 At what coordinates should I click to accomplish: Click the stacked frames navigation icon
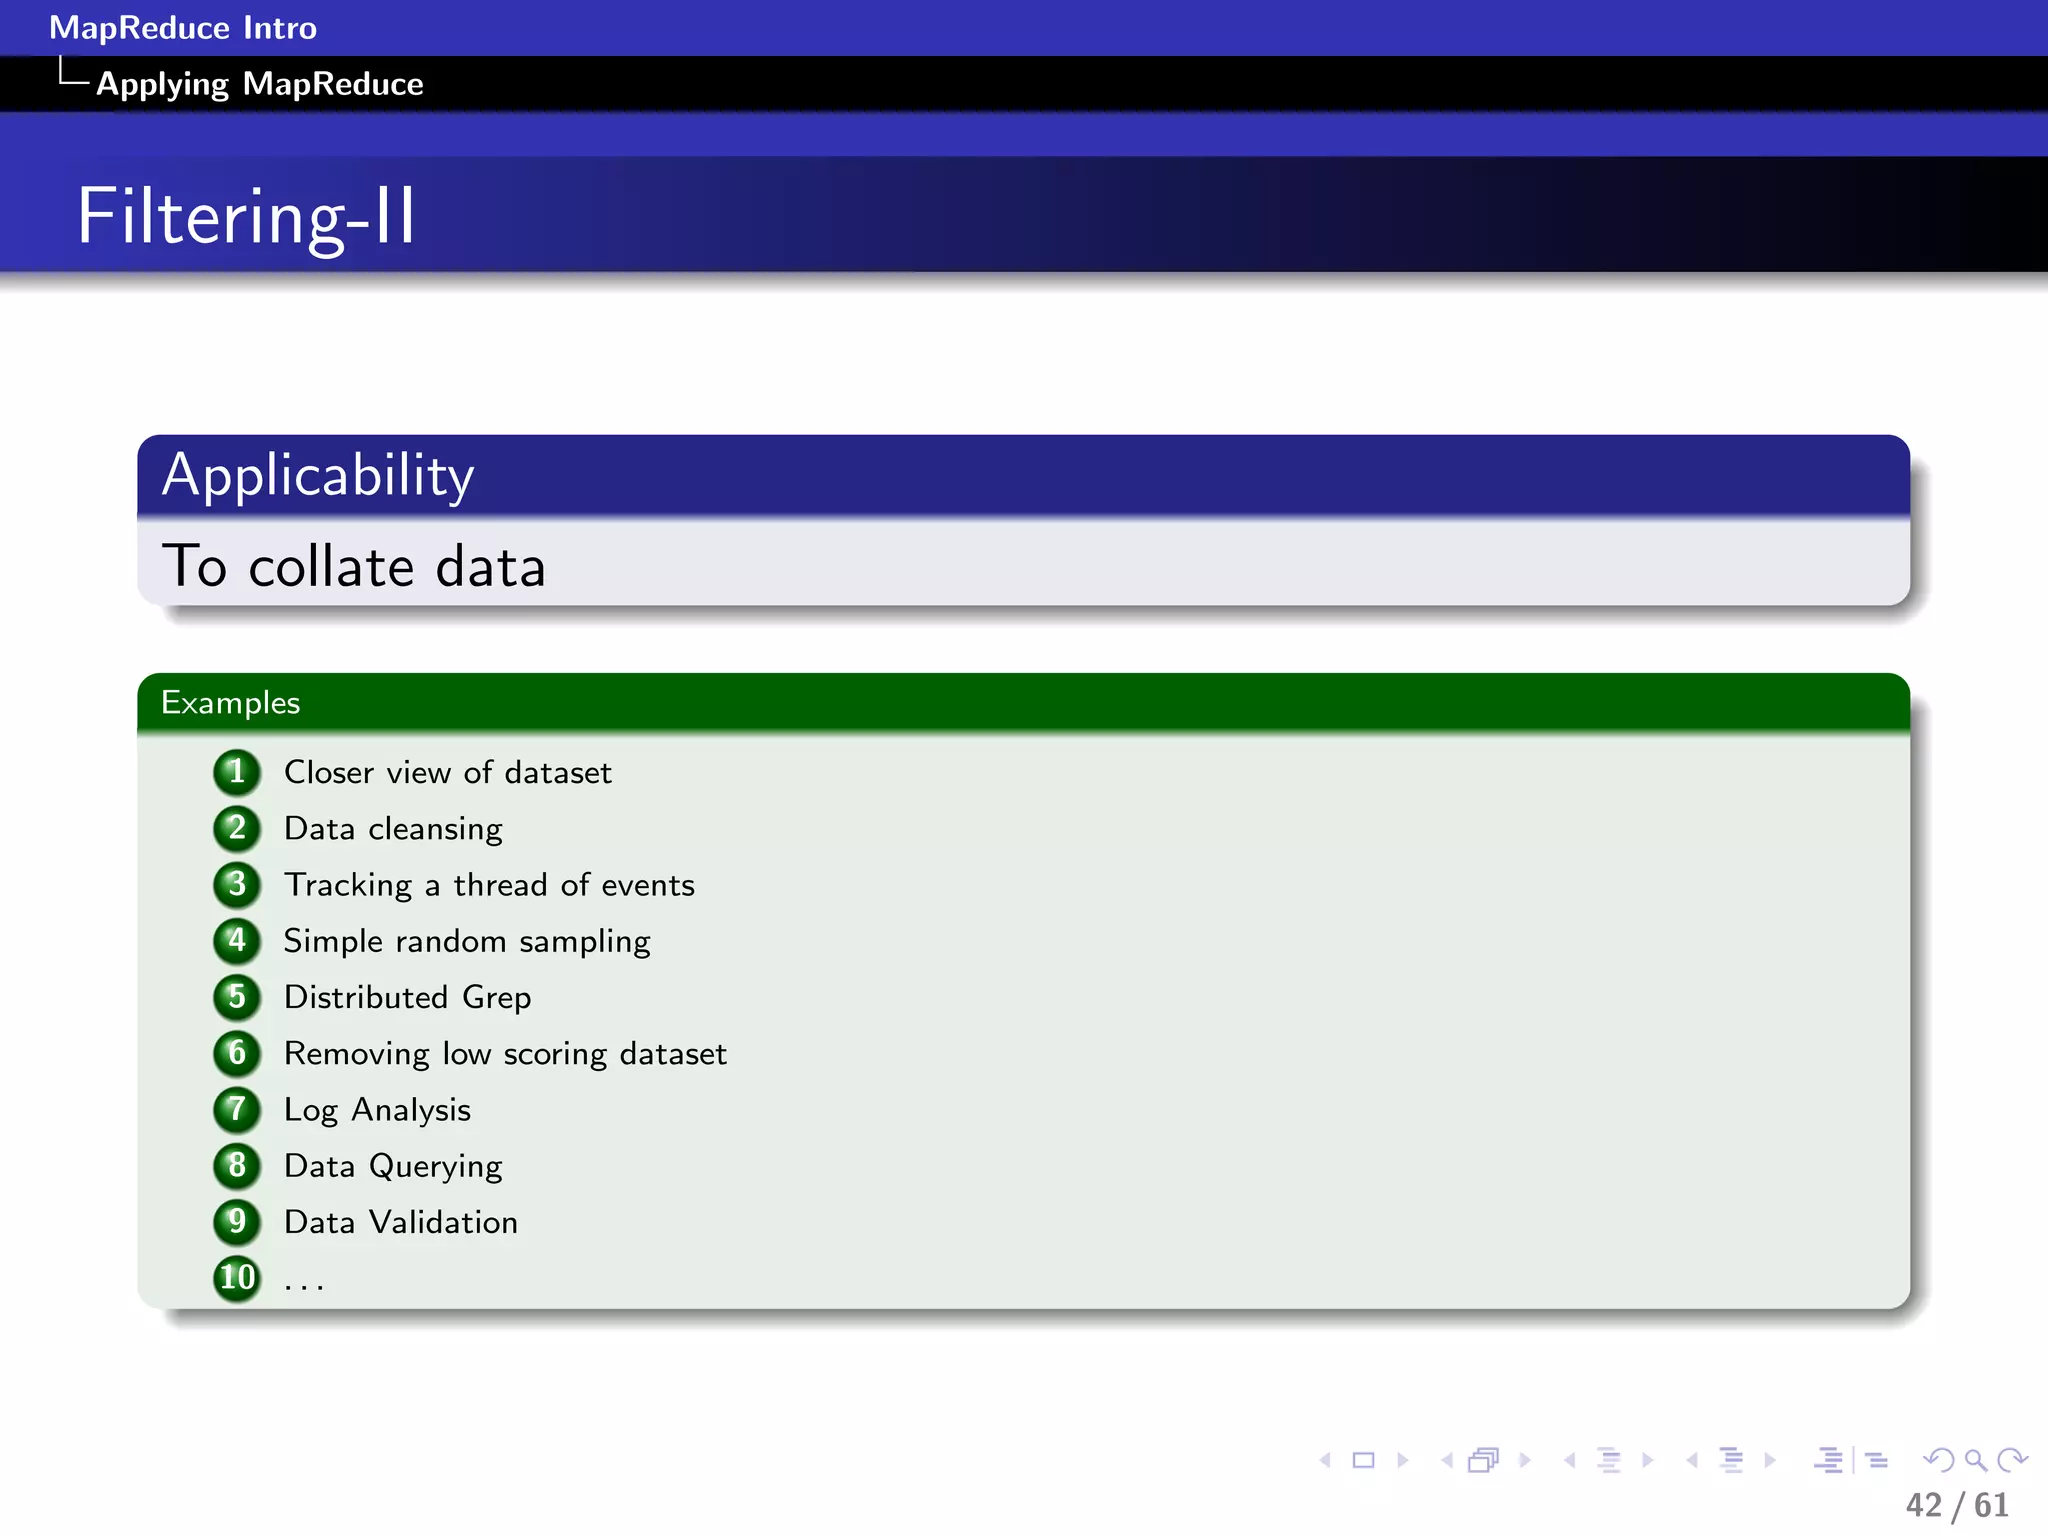tap(1484, 1461)
